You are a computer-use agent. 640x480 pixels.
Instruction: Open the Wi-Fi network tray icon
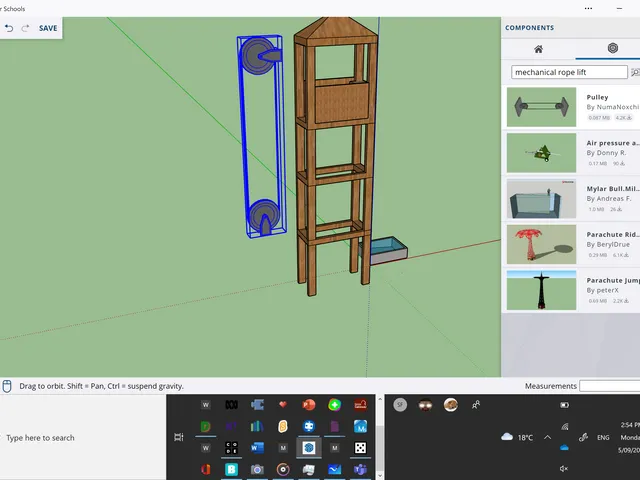coord(564,427)
